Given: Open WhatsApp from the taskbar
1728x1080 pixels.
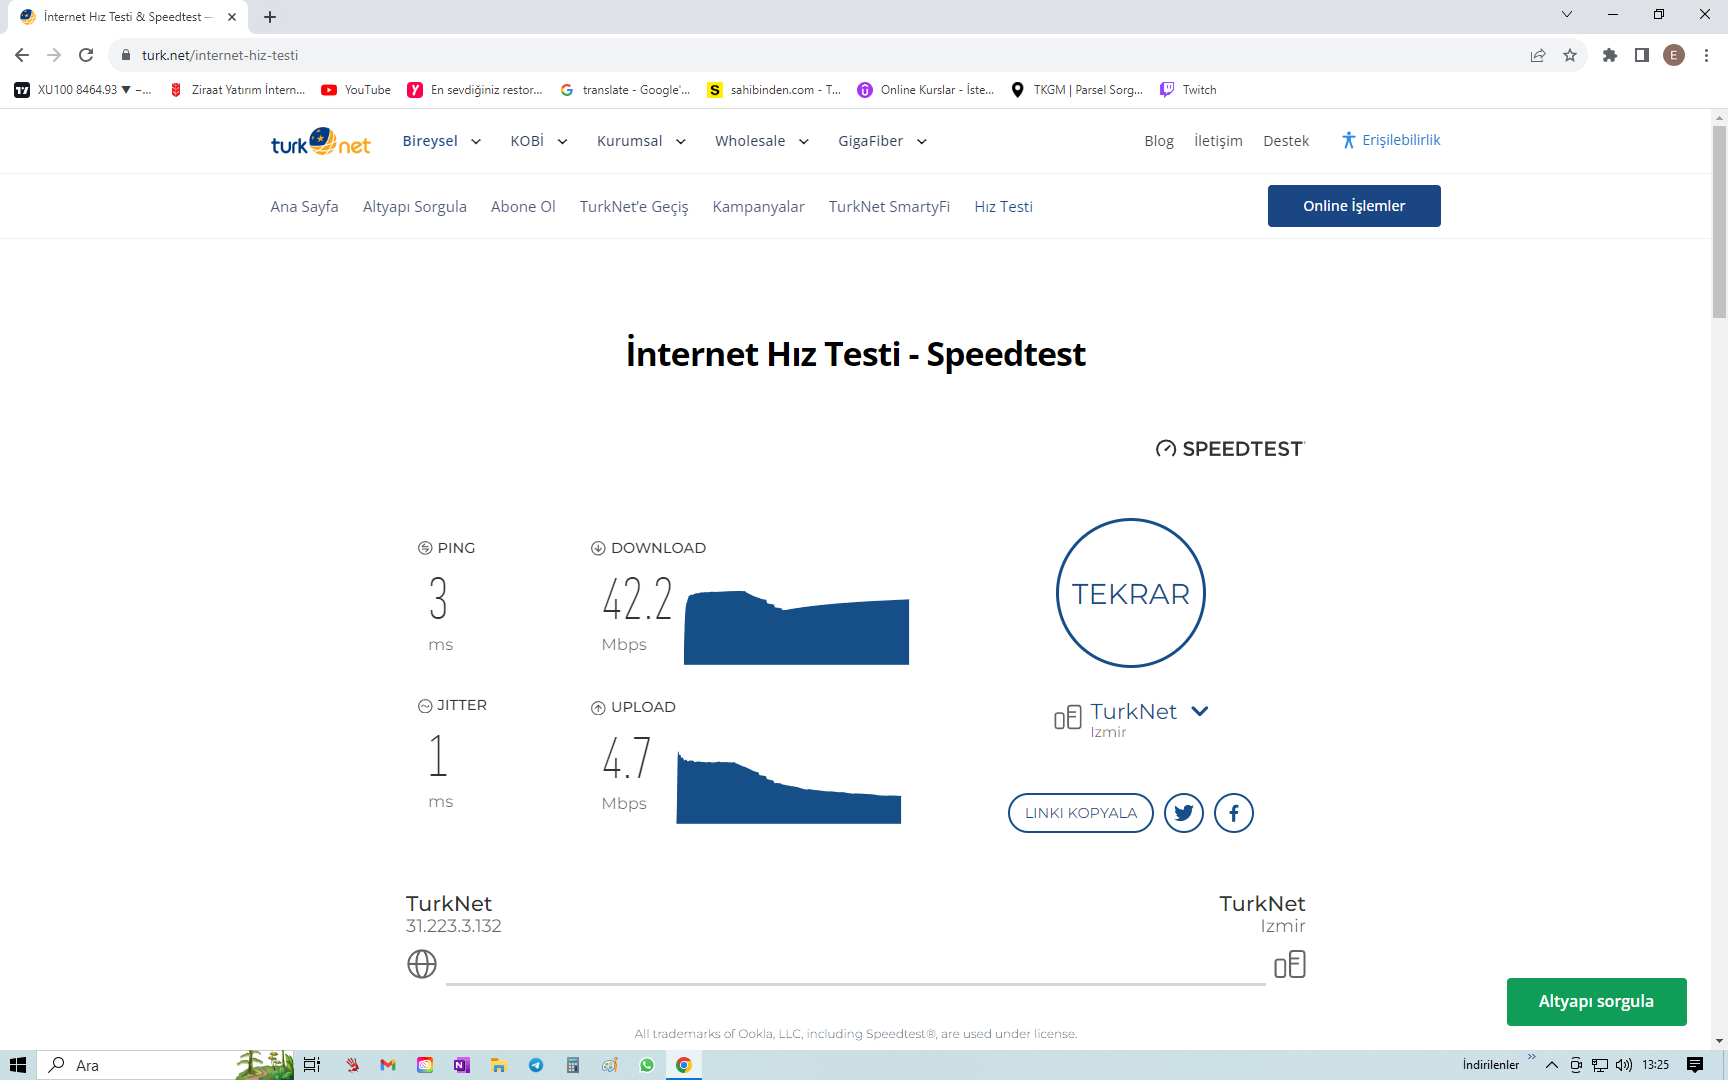Looking at the screenshot, I should [x=647, y=1065].
